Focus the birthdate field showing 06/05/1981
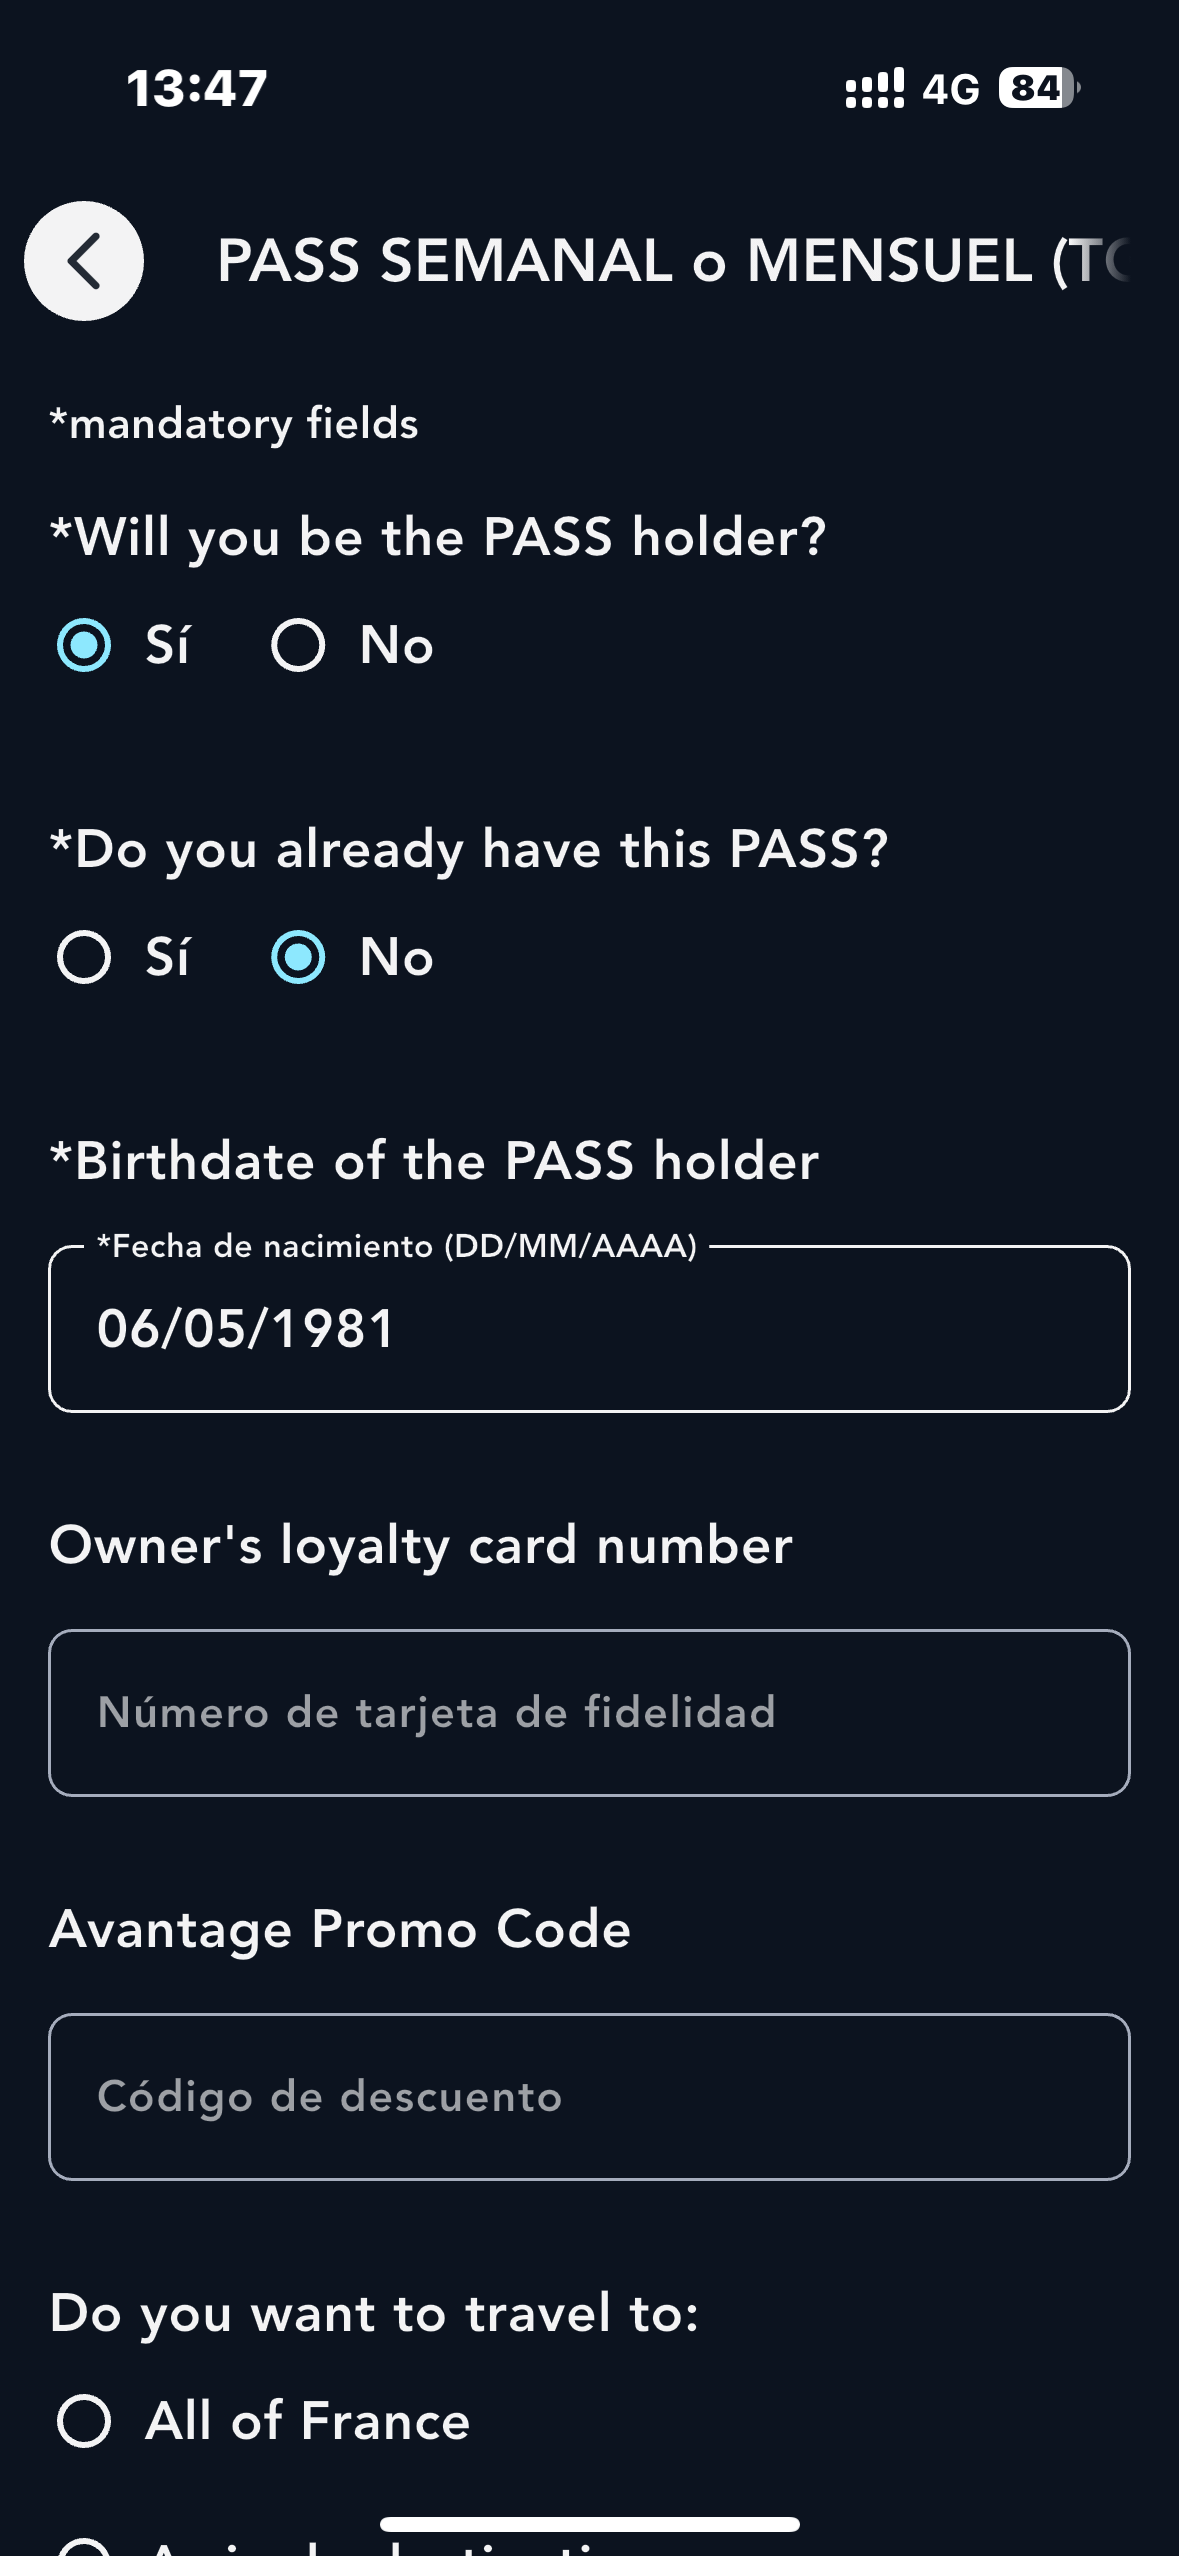The image size is (1179, 2556). tap(589, 1329)
